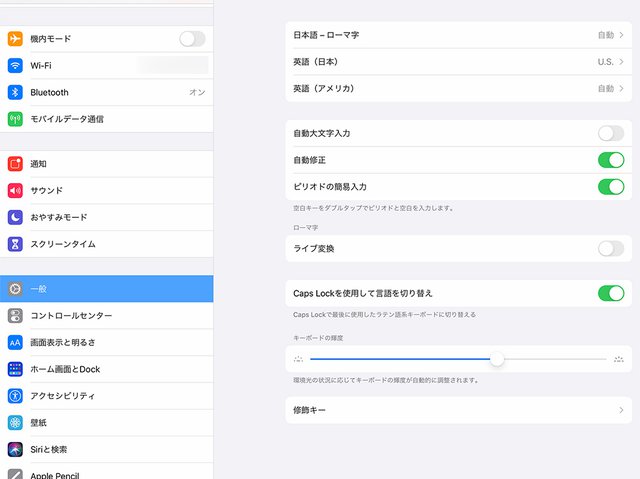Screen dimensions: 640x479
Task: Turn on 機内モード airplane mode switch
Action: 192,39
